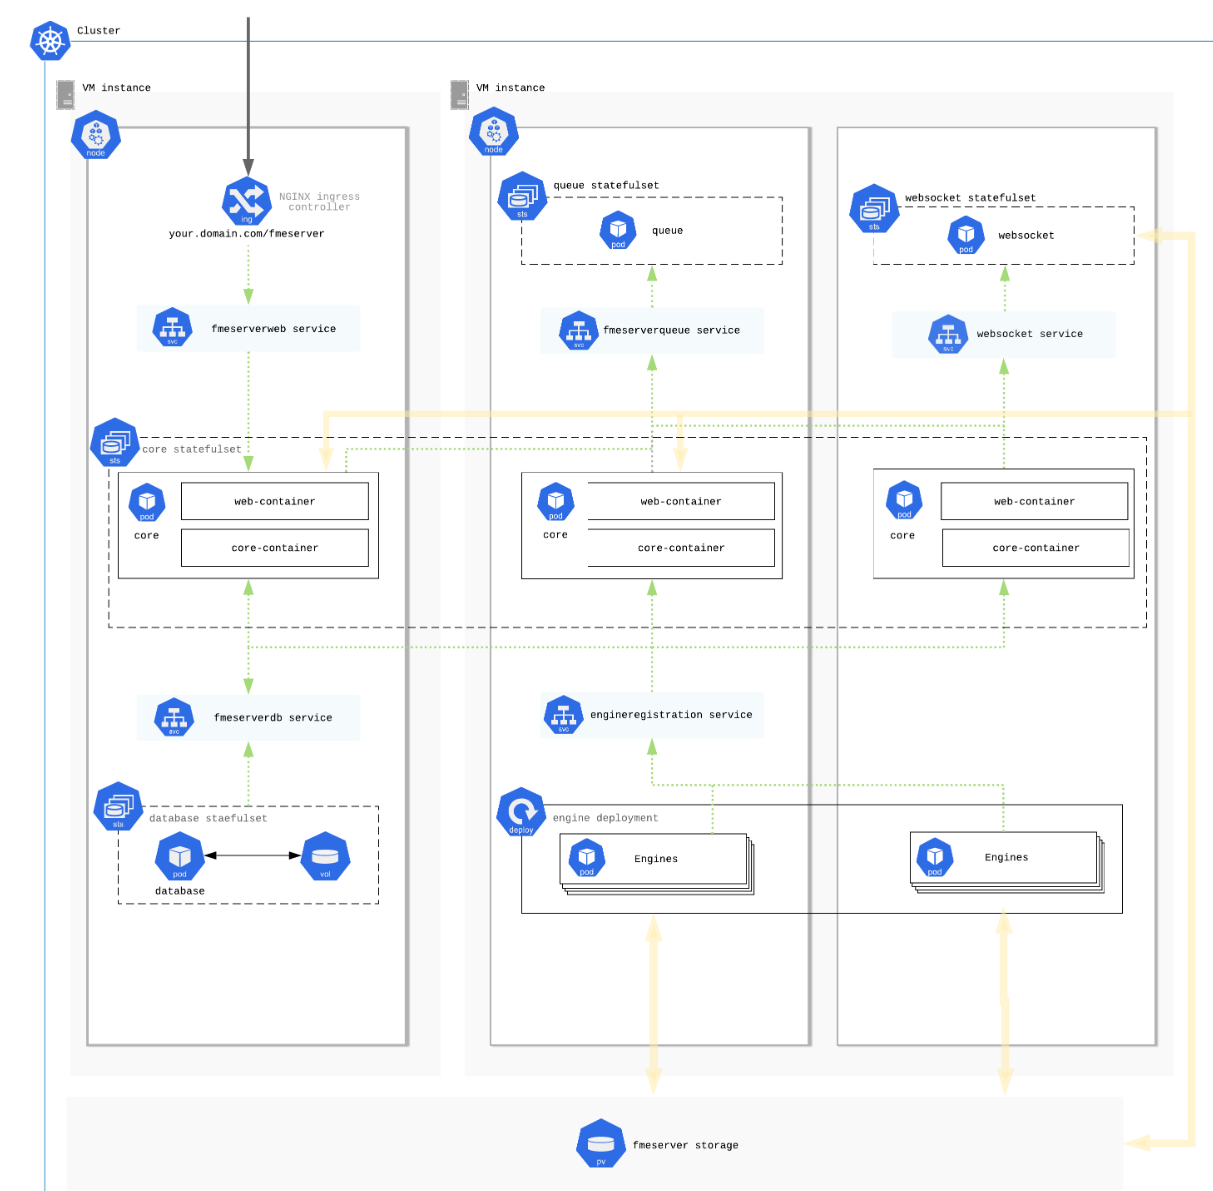Click the 'engineregistration service' label
The image size is (1213, 1191).
671,715
